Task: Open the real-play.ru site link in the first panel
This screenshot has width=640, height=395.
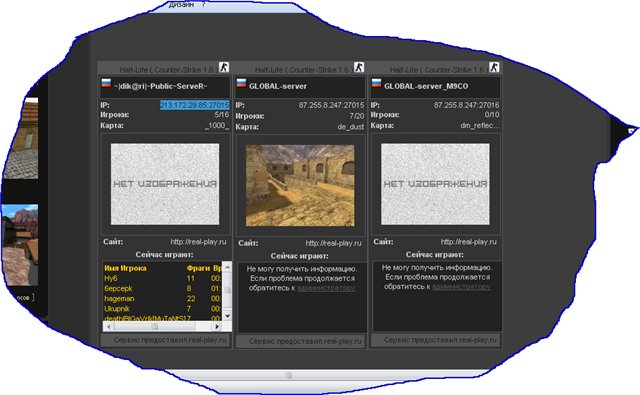Action: click(198, 242)
